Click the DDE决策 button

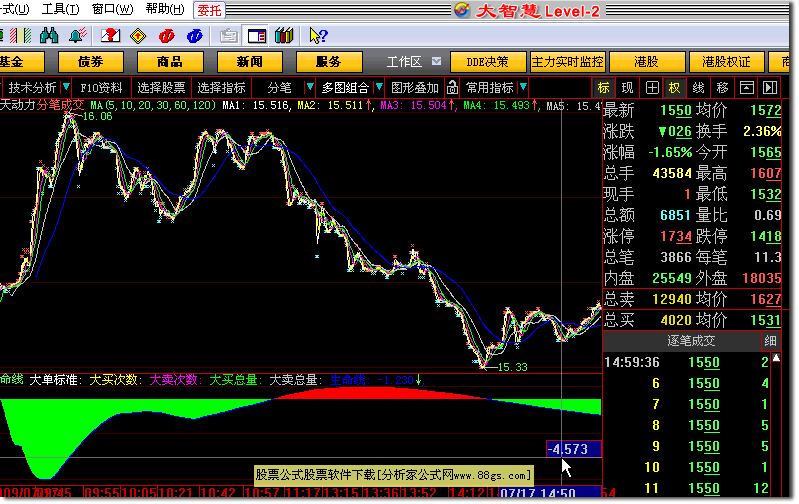488,62
